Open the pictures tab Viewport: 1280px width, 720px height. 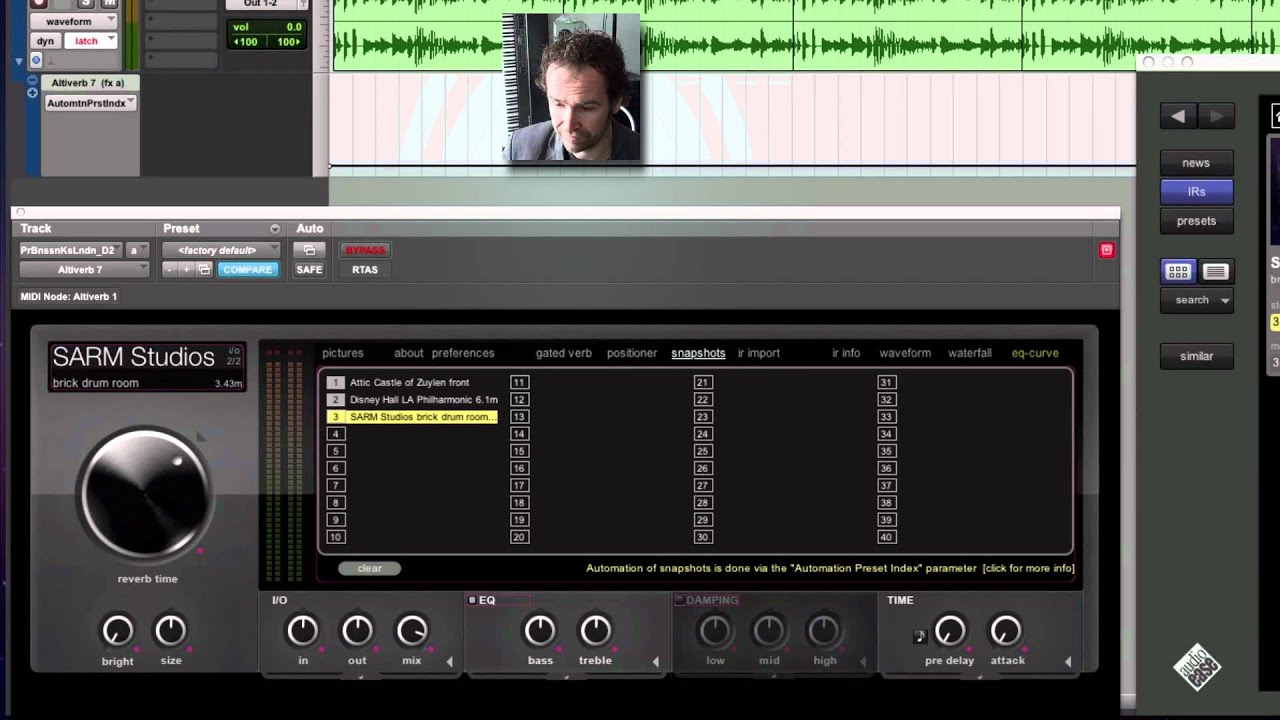(x=343, y=353)
